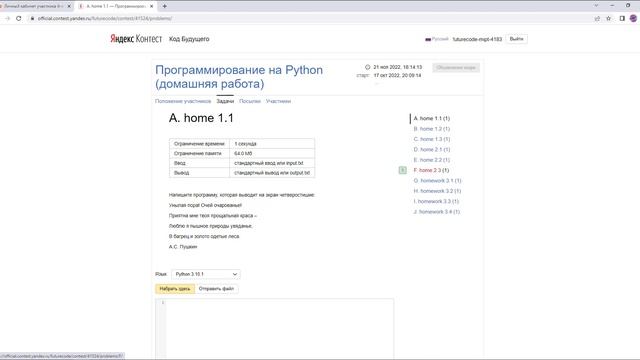Open the browser side panel icon
Image resolution: width=640 pixels, height=360 pixels.
tap(622, 18)
